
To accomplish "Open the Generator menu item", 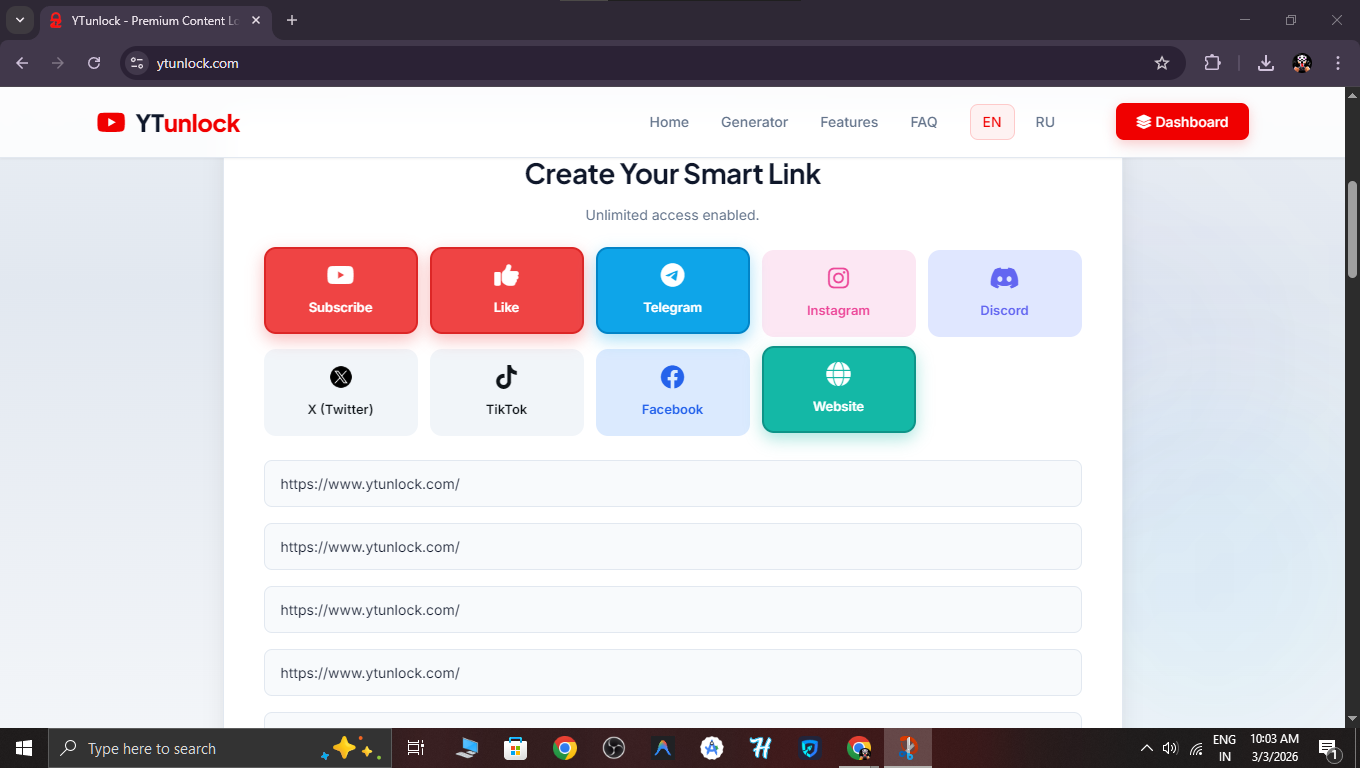I will (754, 122).
